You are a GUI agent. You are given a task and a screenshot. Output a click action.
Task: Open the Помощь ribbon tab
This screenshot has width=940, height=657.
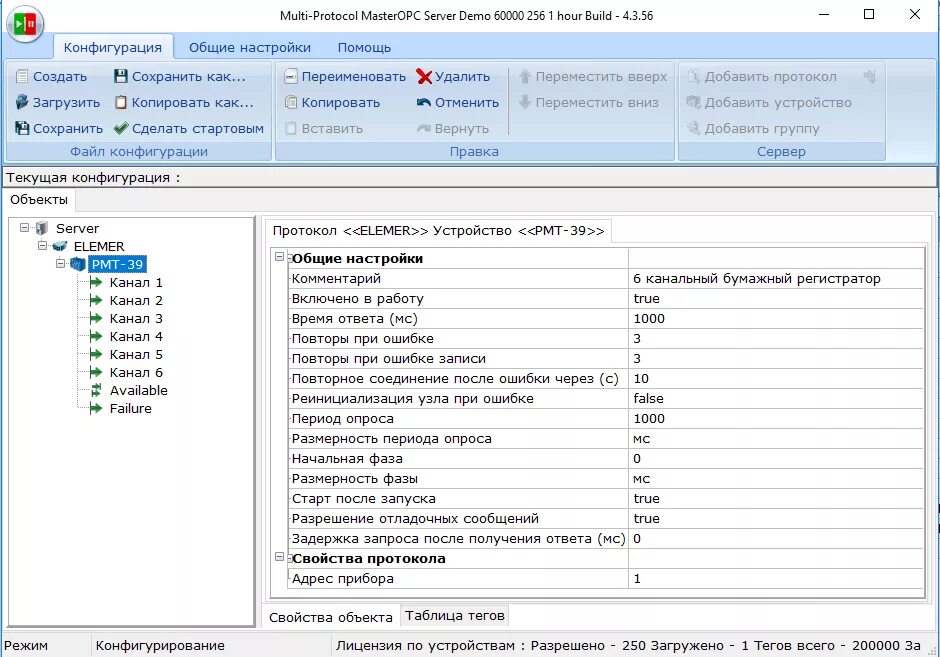[364, 47]
